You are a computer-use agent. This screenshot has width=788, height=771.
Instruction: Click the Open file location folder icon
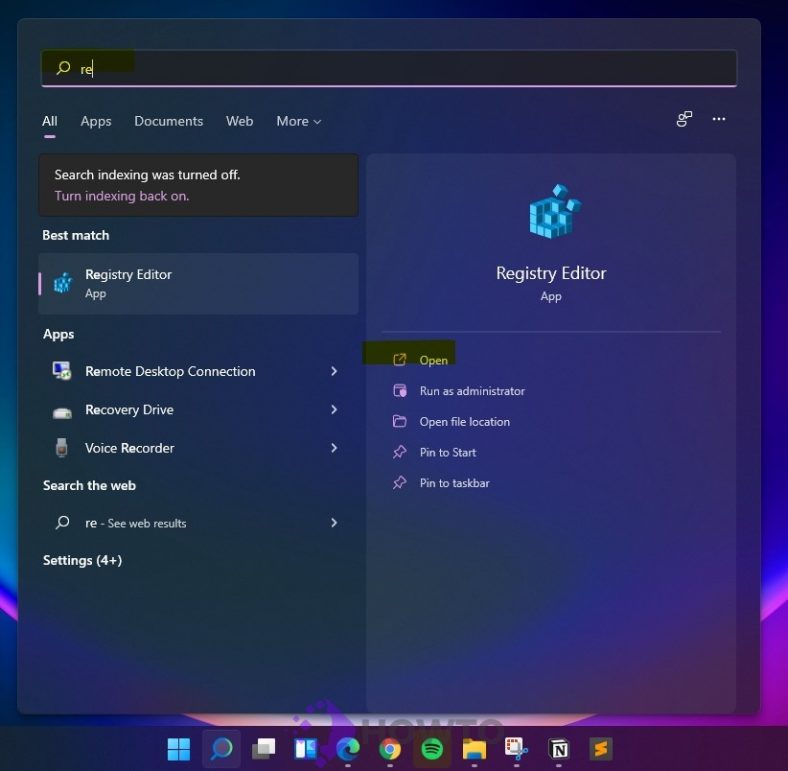point(400,421)
